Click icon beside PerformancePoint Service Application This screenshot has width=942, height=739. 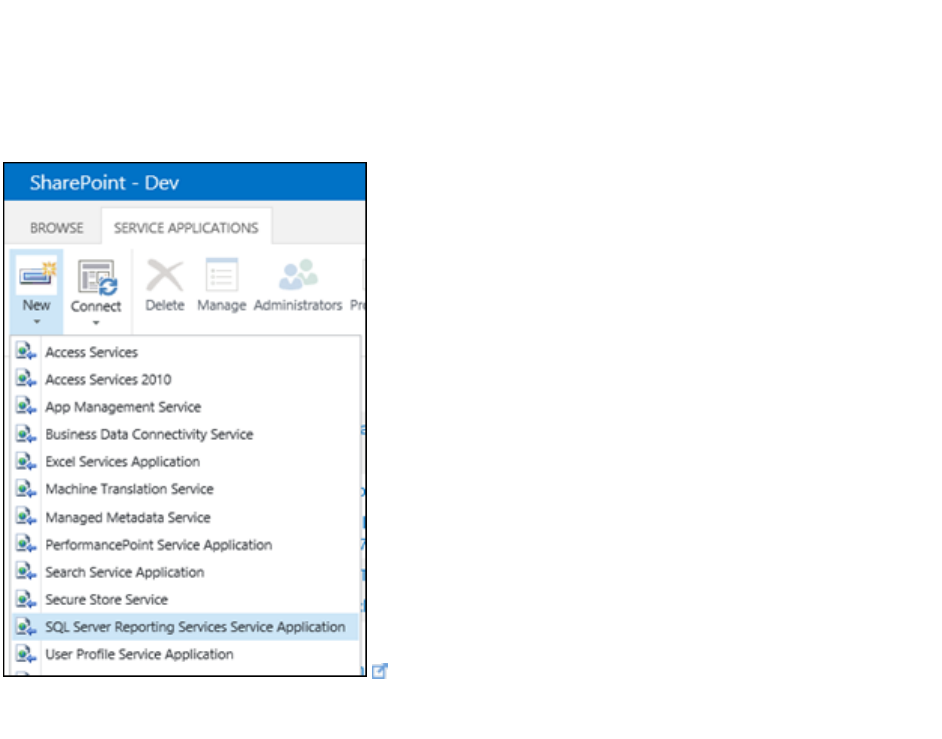coord(26,544)
